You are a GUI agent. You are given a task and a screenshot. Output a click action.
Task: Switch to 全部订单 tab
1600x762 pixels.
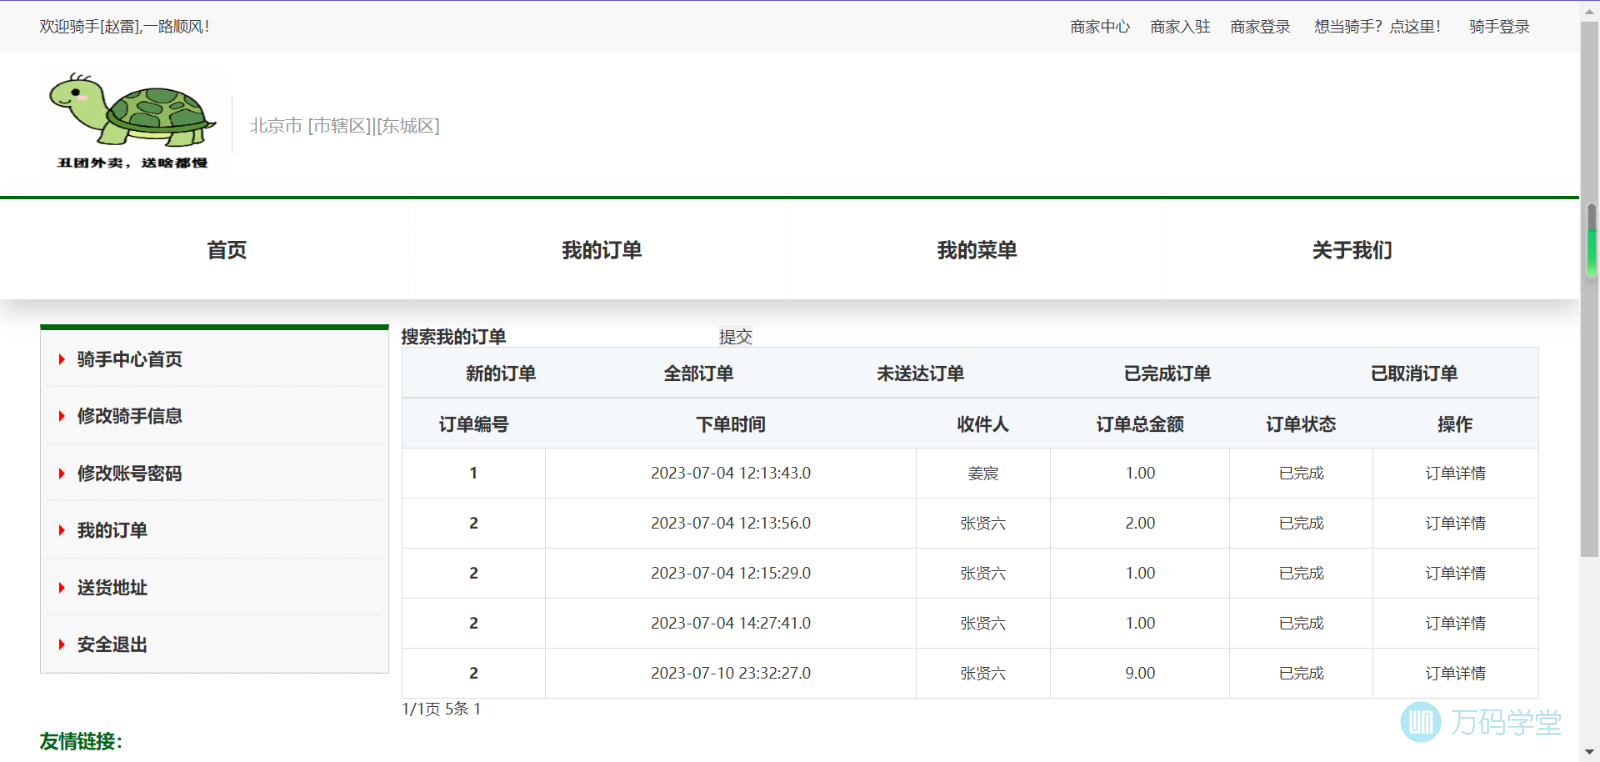(x=699, y=374)
